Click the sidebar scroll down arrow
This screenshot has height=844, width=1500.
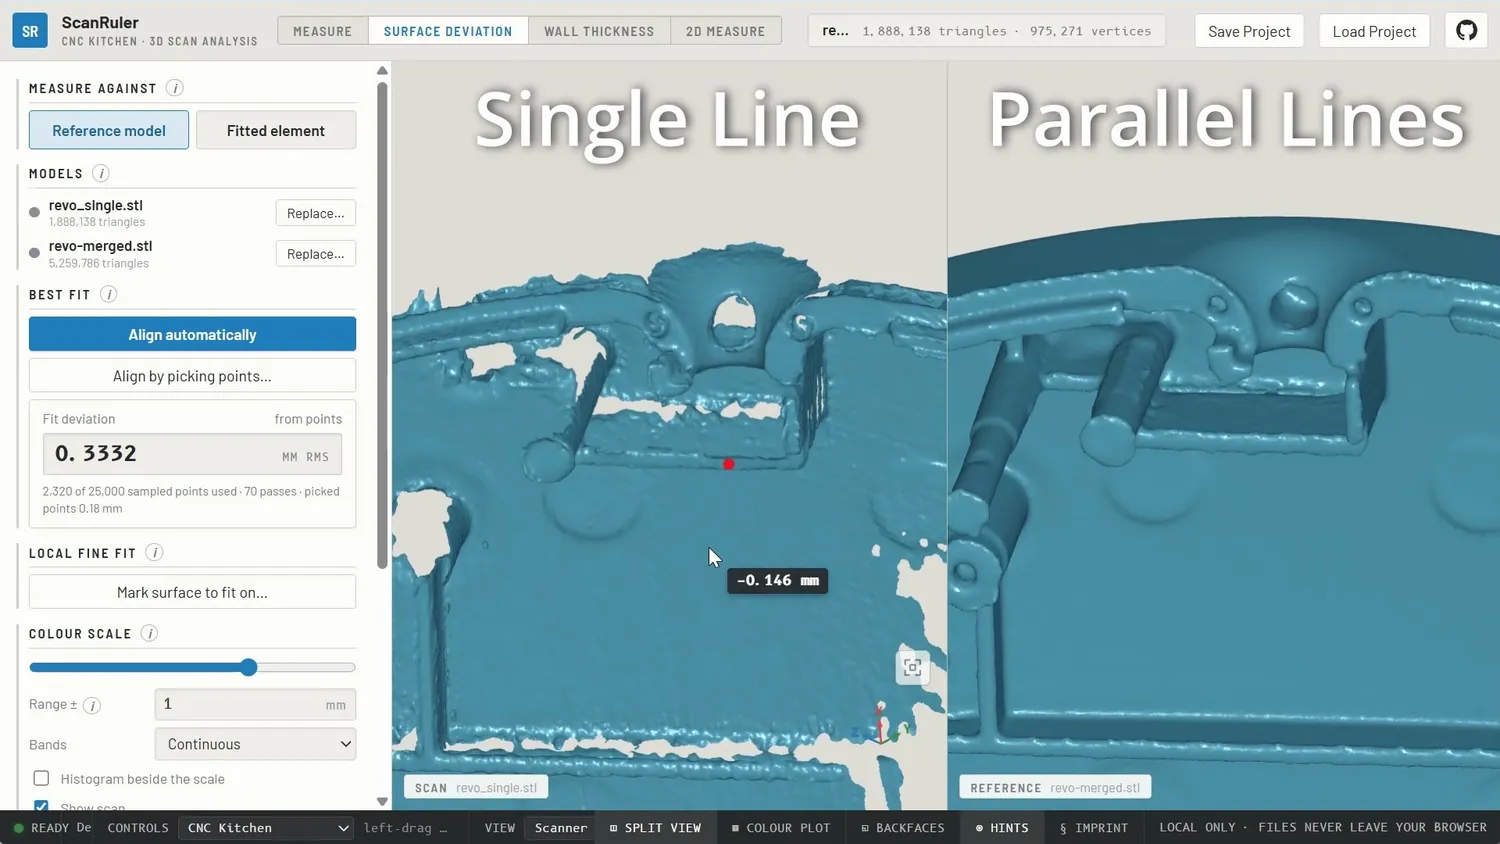pos(382,801)
